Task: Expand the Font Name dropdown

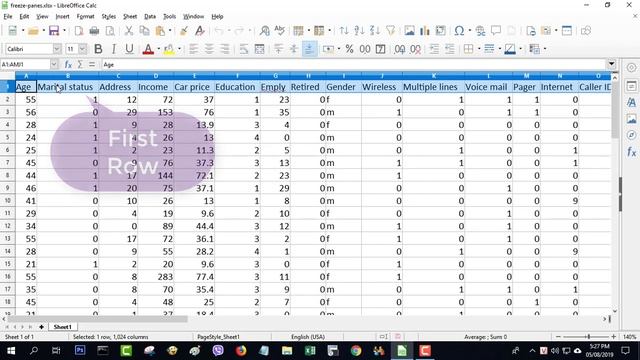Action: pyautogui.click(x=57, y=49)
